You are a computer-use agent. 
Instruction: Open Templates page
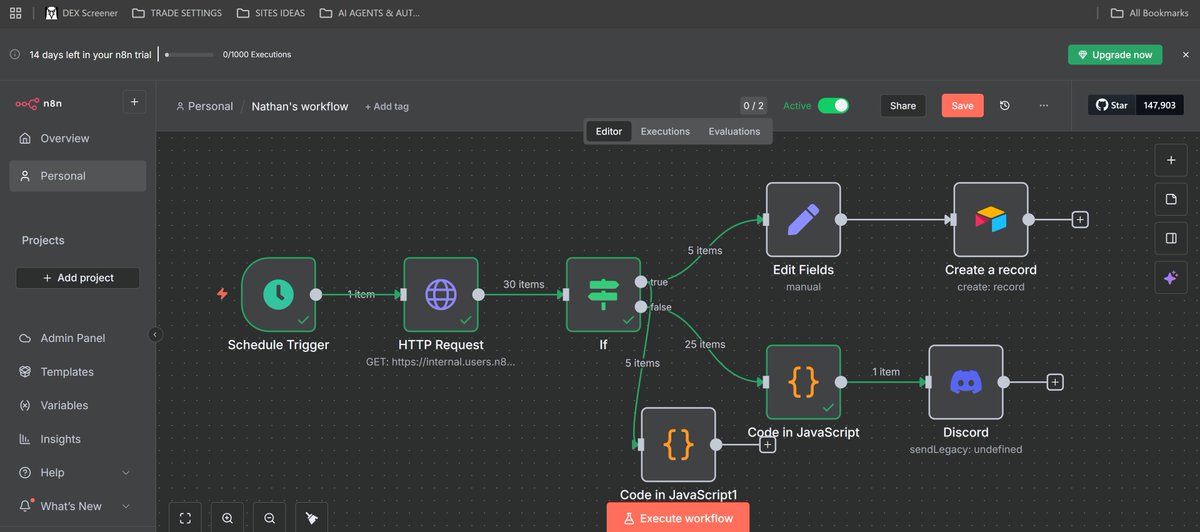[x=78, y=372]
